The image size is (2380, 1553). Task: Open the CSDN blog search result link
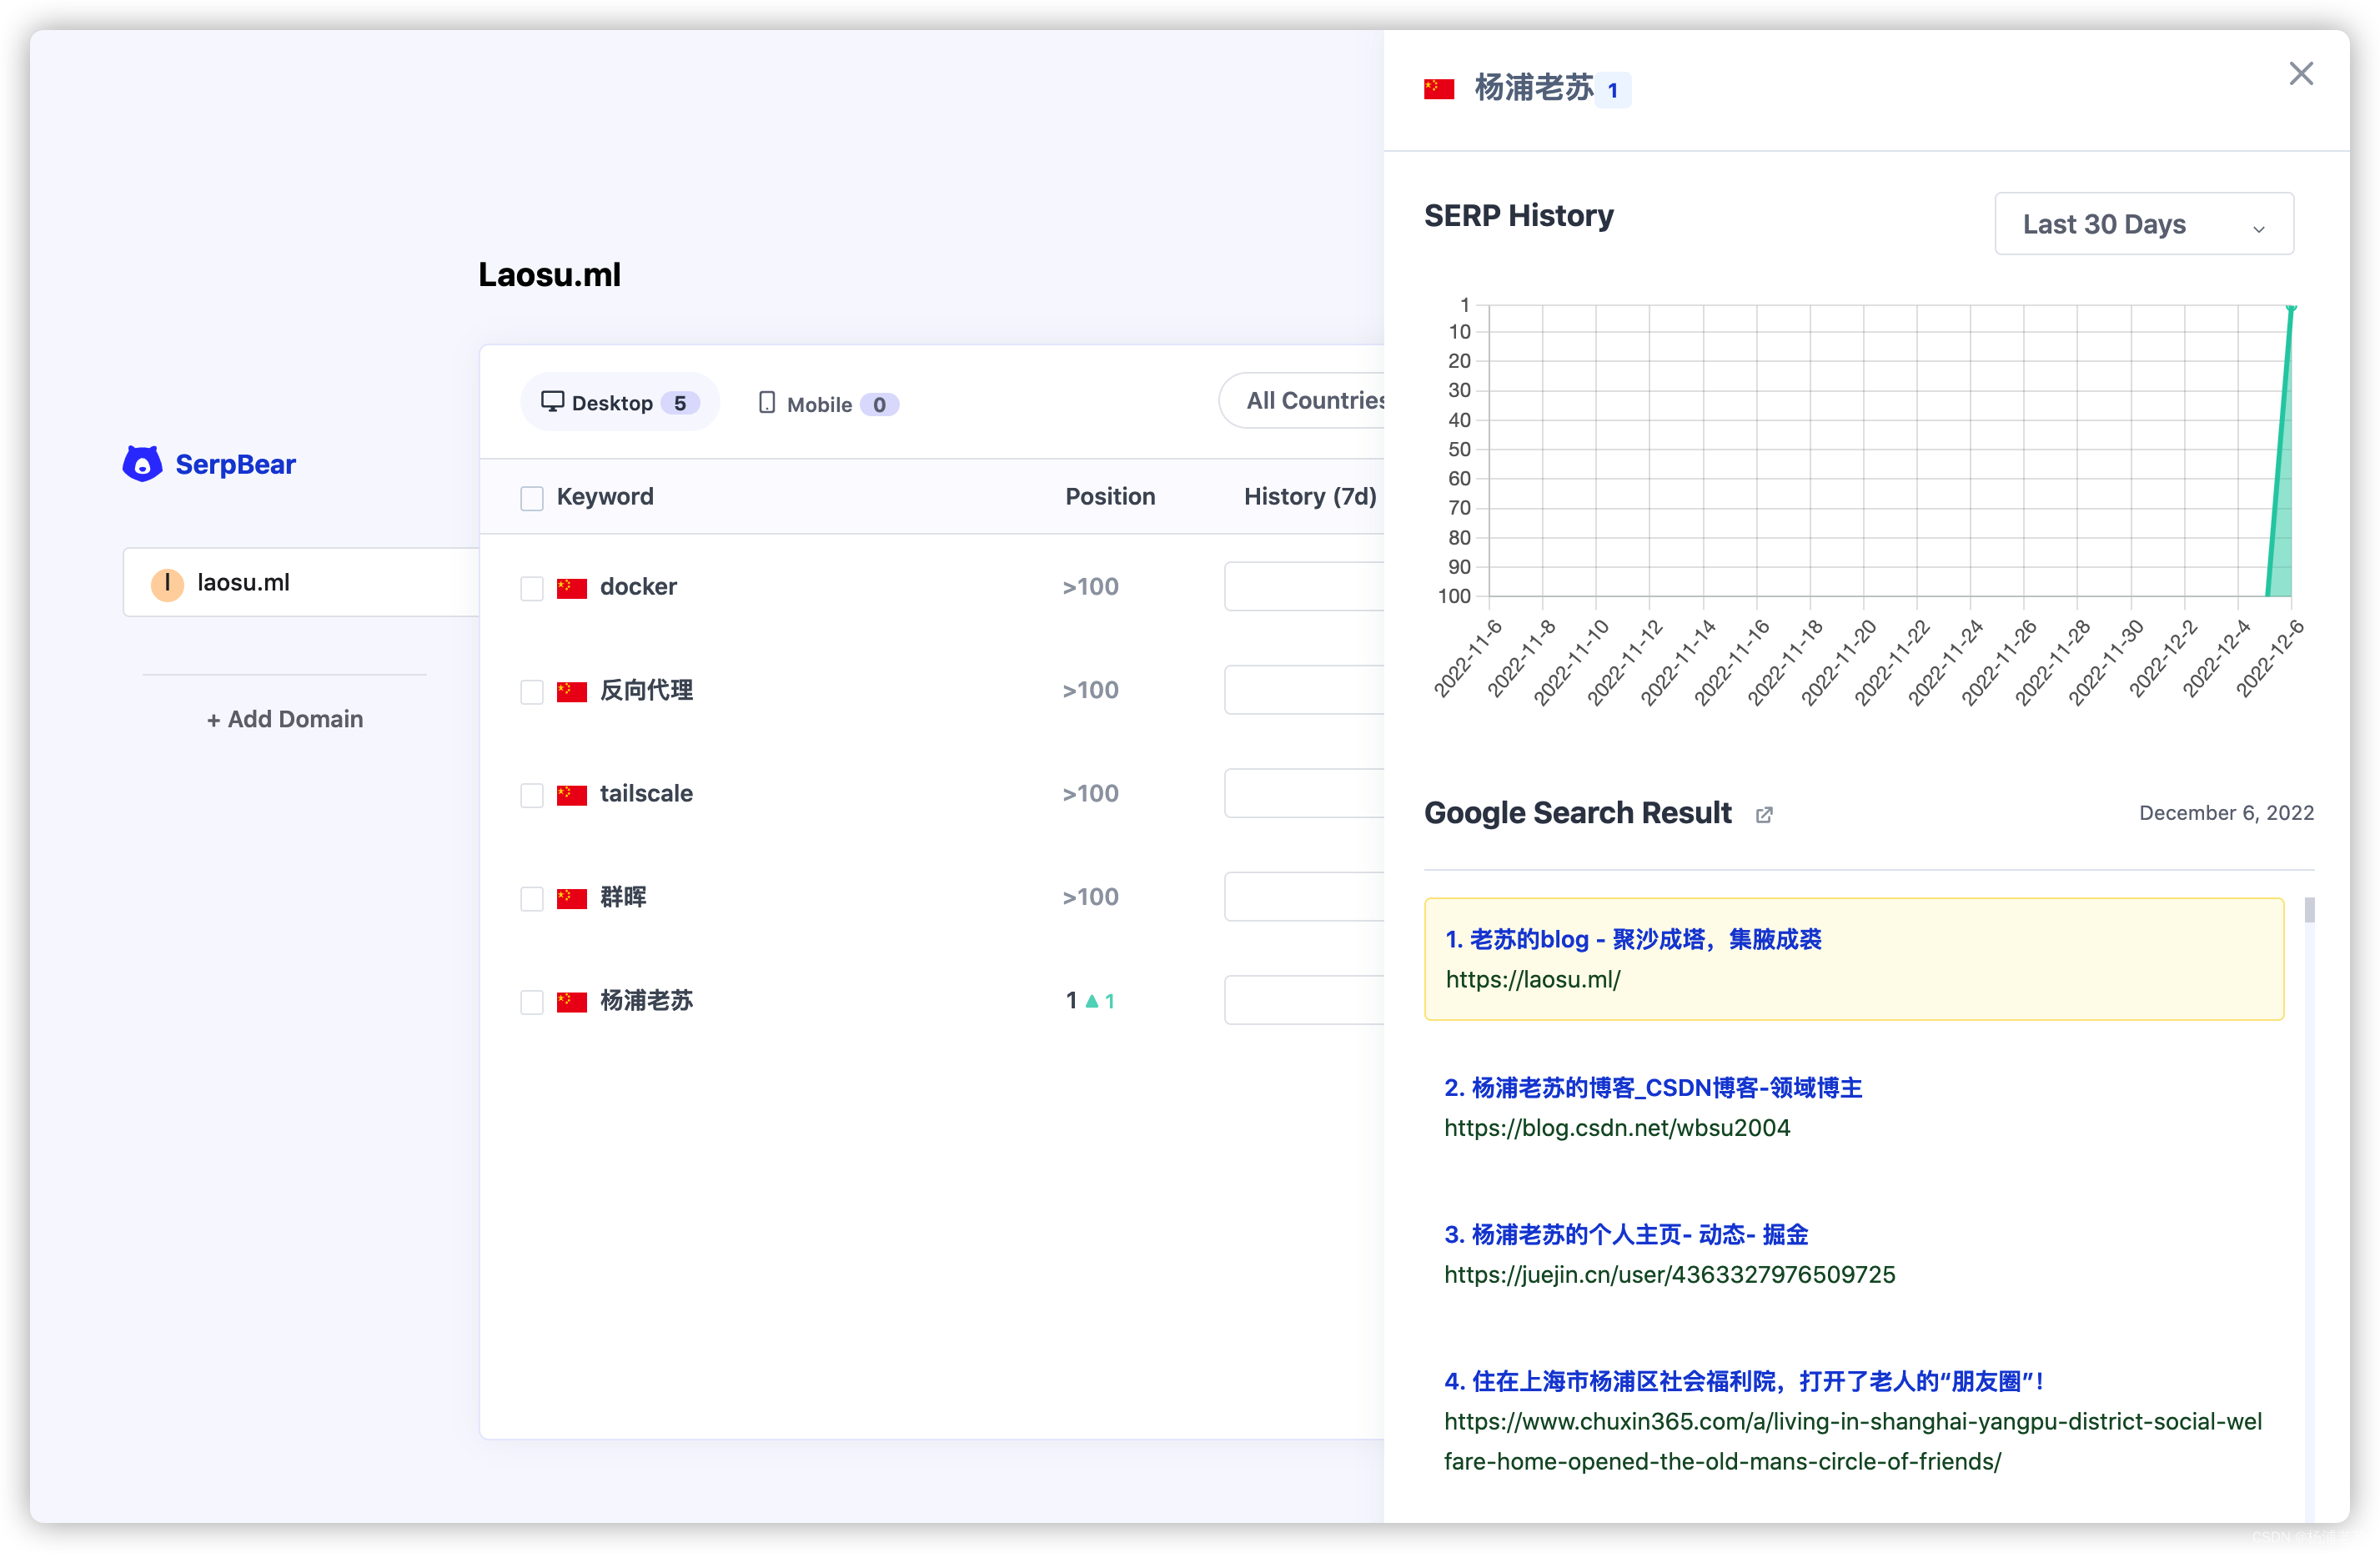(1652, 1088)
